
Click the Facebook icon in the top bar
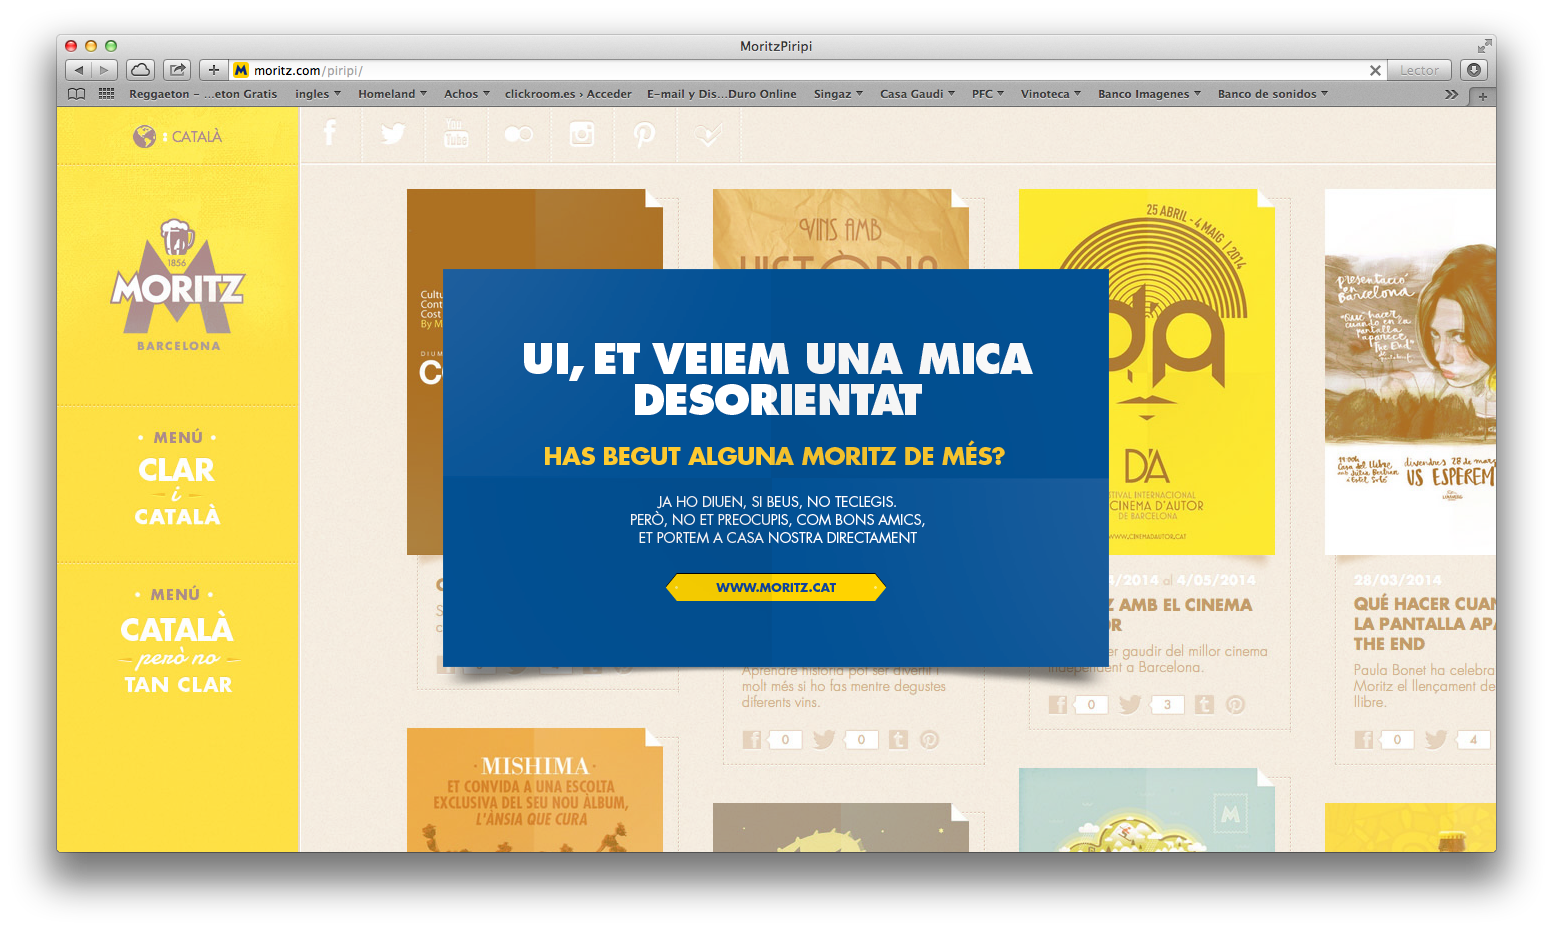[330, 134]
